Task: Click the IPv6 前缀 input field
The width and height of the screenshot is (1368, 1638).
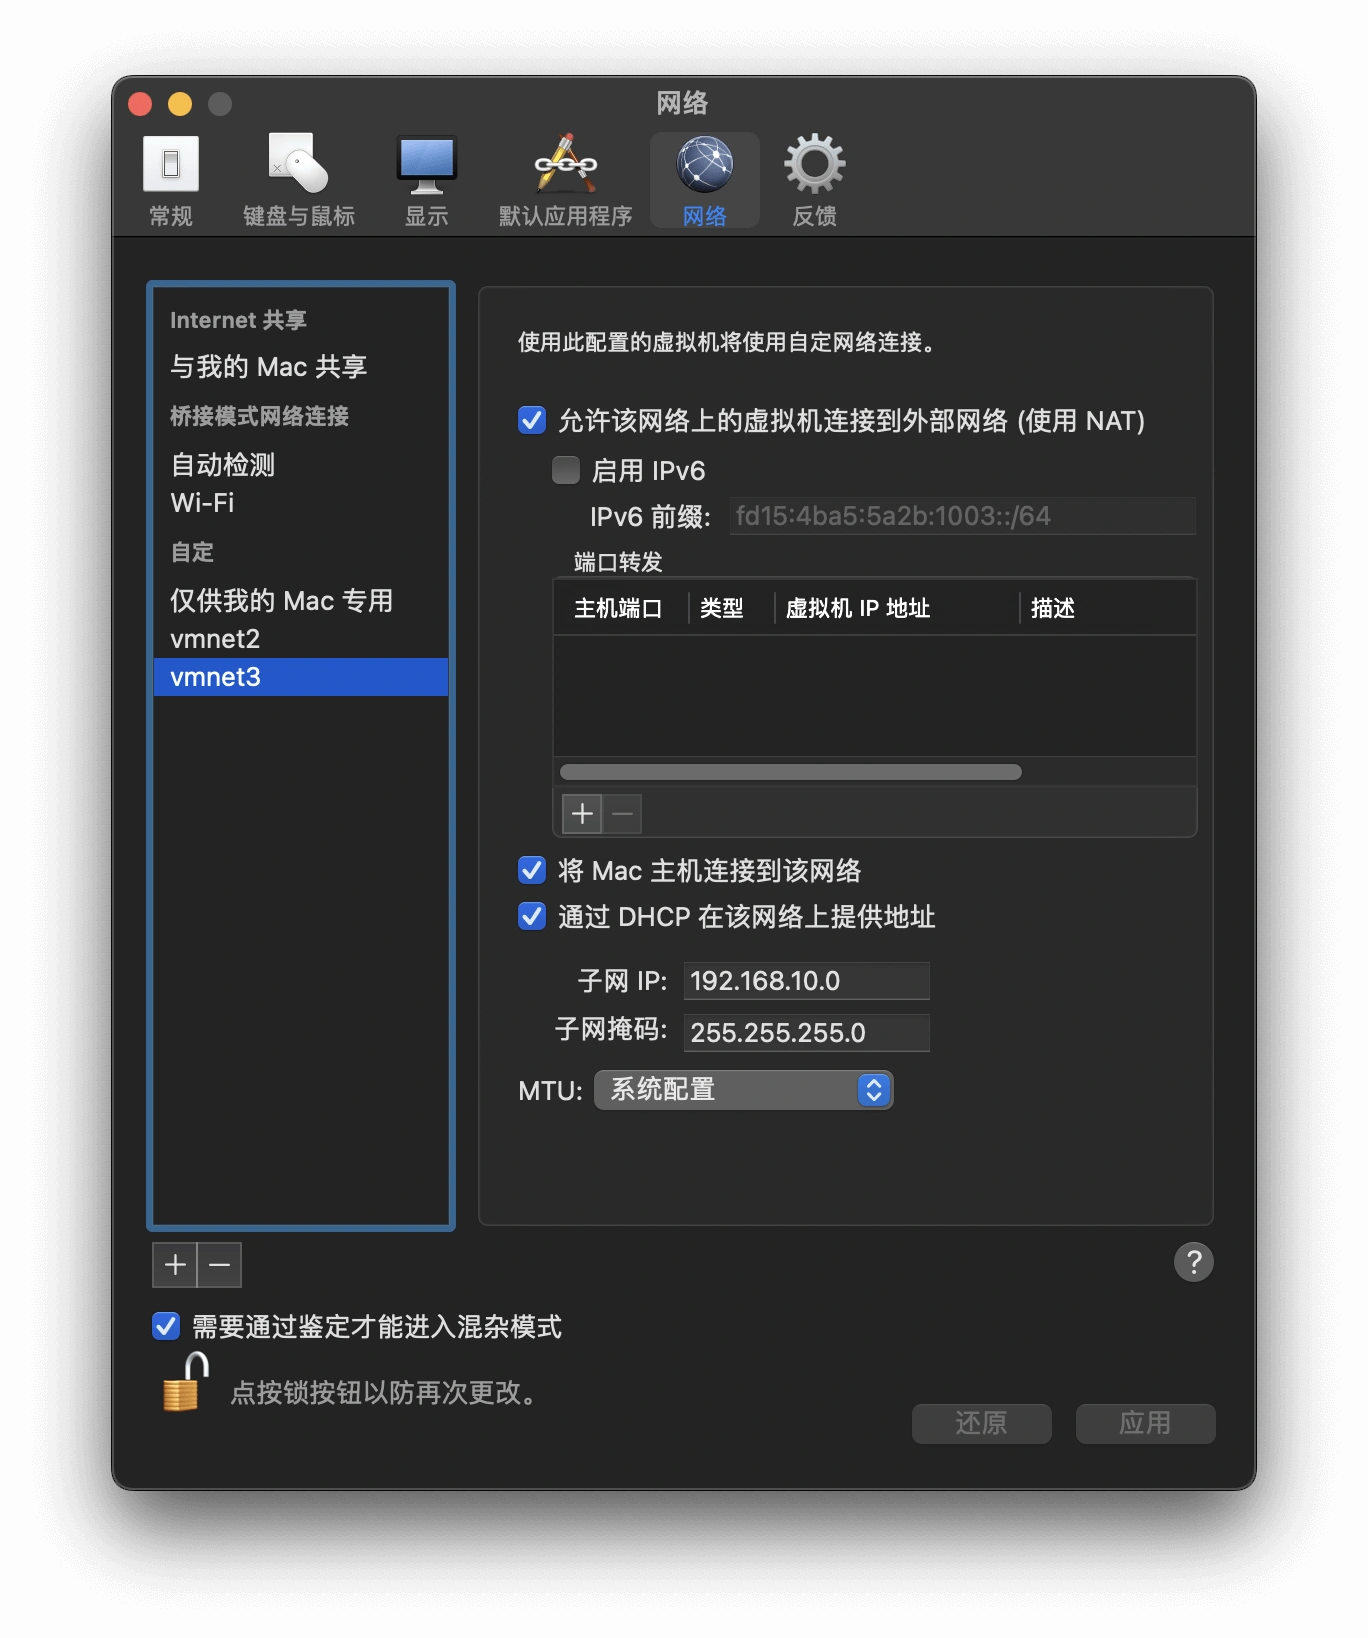Action: coord(962,516)
